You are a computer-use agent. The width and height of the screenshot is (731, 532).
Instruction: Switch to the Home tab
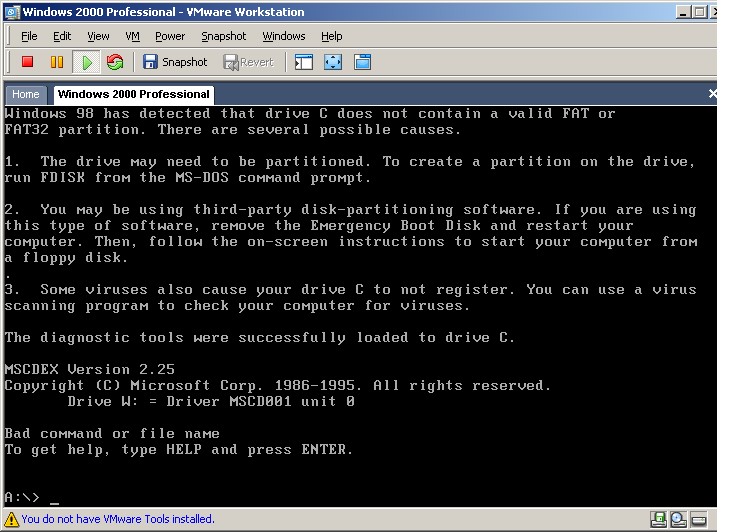pos(26,94)
